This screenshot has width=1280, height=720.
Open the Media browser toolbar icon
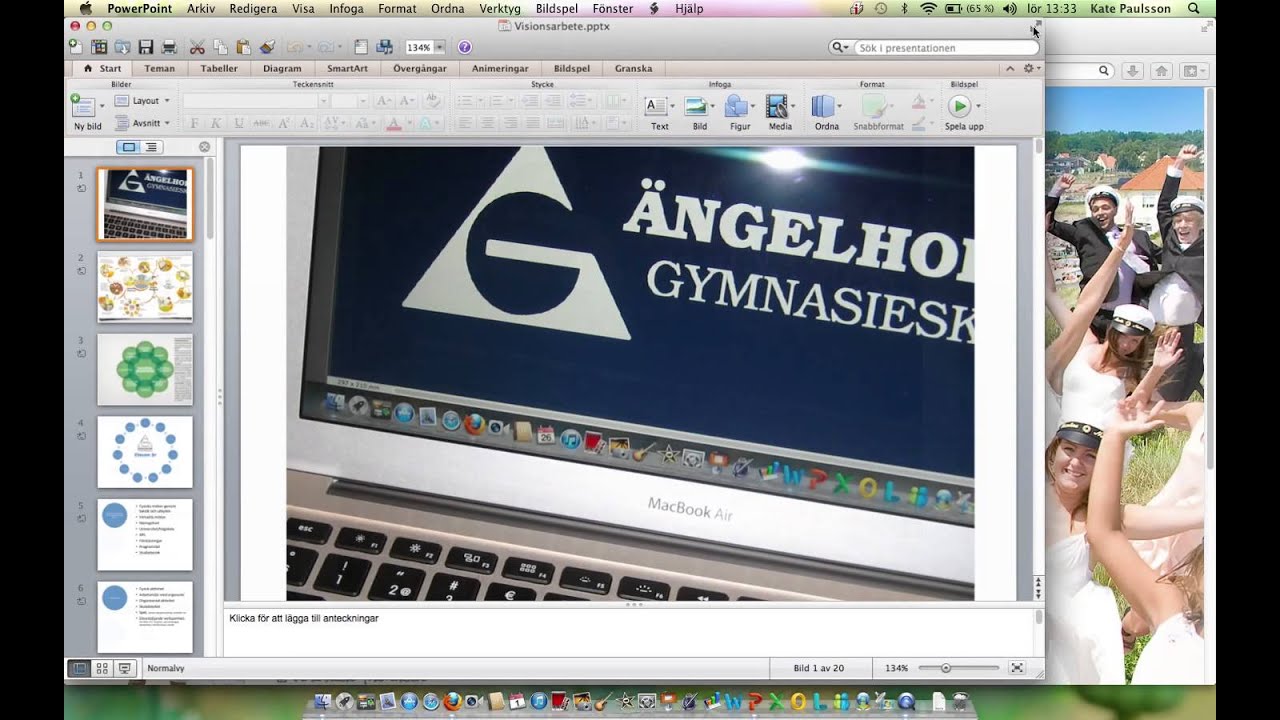click(x=383, y=47)
